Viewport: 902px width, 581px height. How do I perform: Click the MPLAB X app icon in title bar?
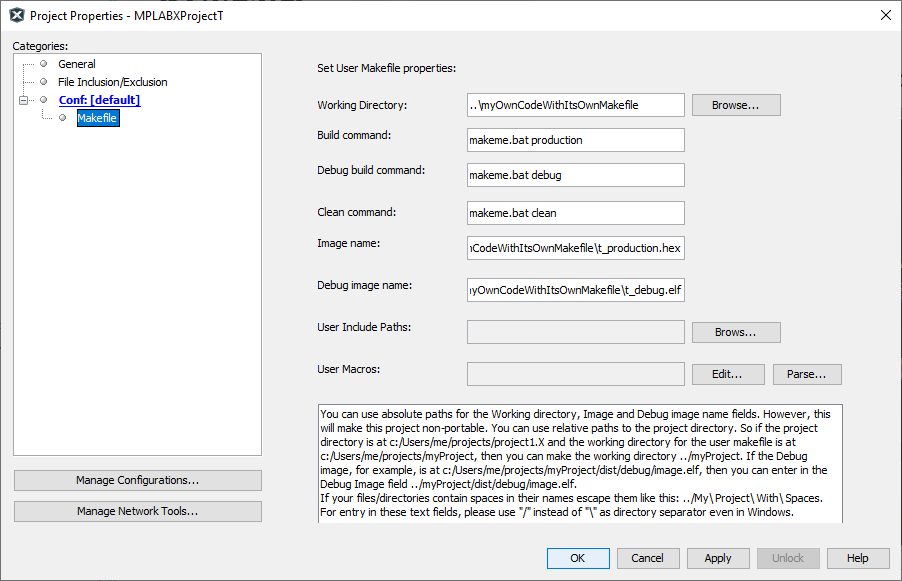(x=16, y=15)
